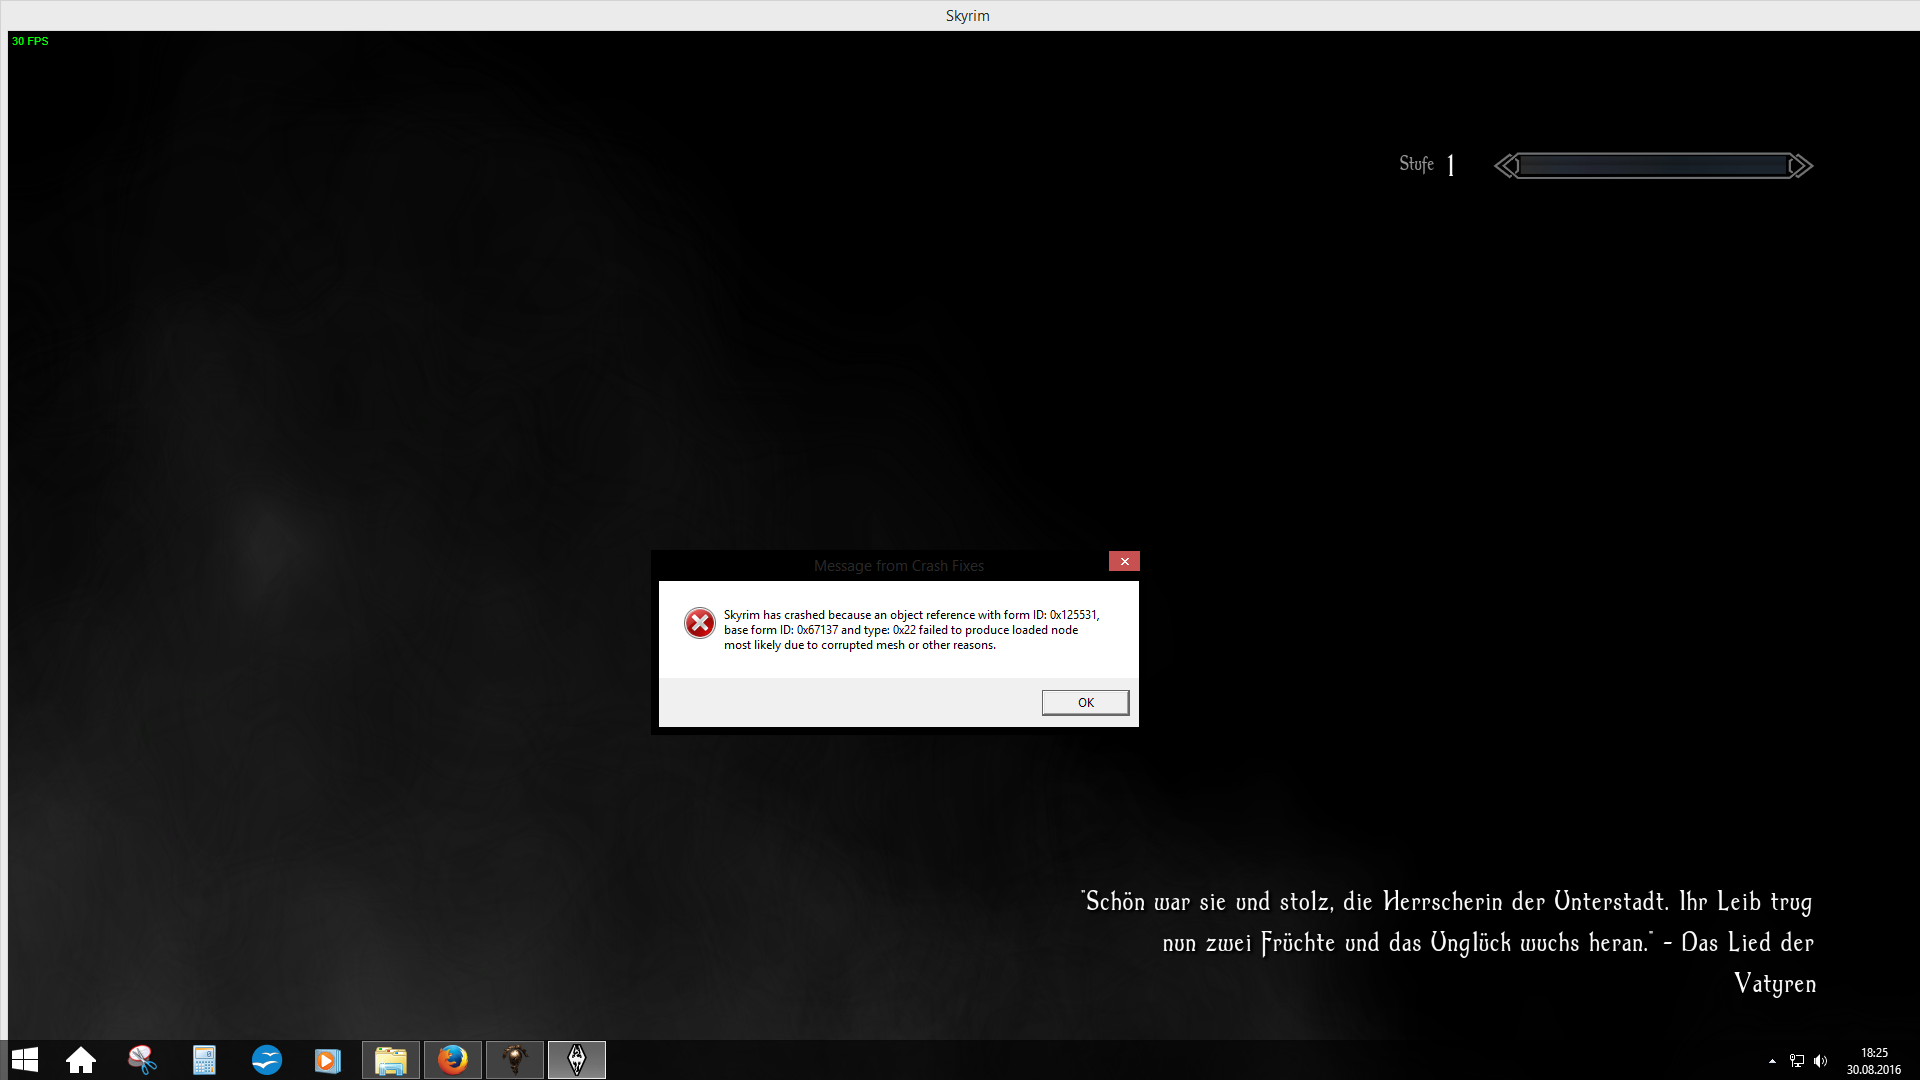Open the Calculator from taskbar
This screenshot has width=1920, height=1080.
204,1060
